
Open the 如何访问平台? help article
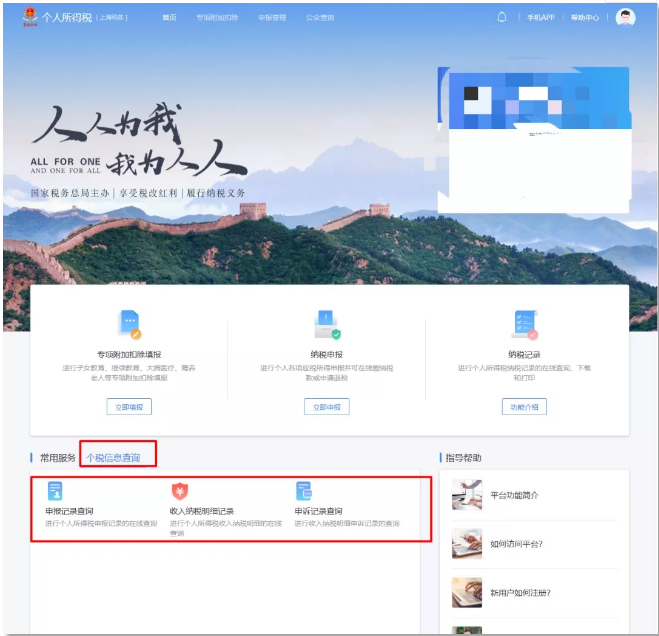[x=516, y=544]
